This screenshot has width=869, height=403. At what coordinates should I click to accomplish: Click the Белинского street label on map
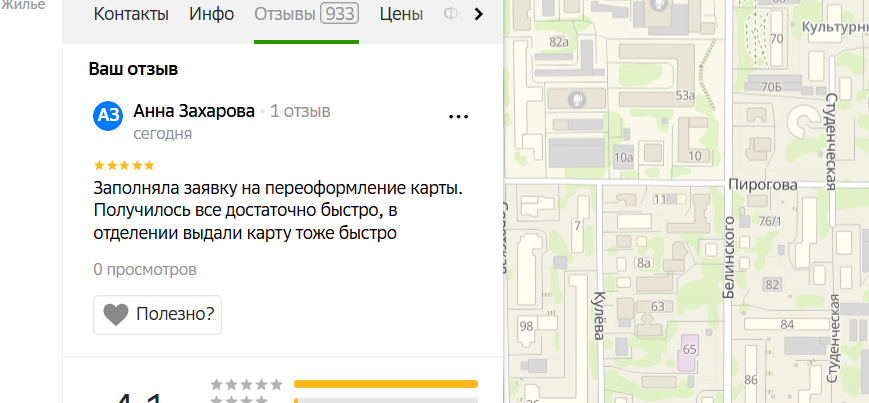(728, 257)
